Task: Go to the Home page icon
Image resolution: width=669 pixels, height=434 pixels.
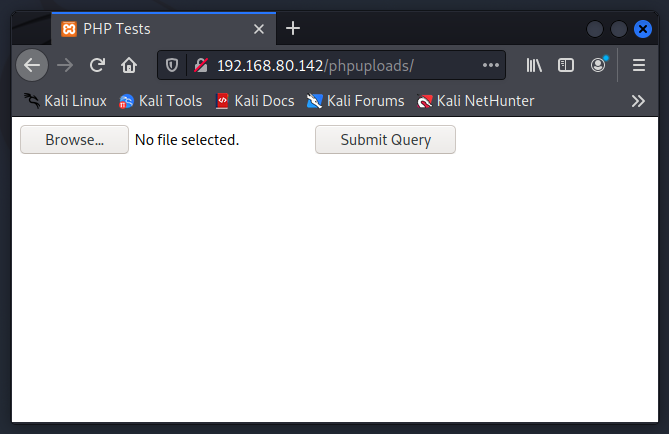Action: point(129,65)
